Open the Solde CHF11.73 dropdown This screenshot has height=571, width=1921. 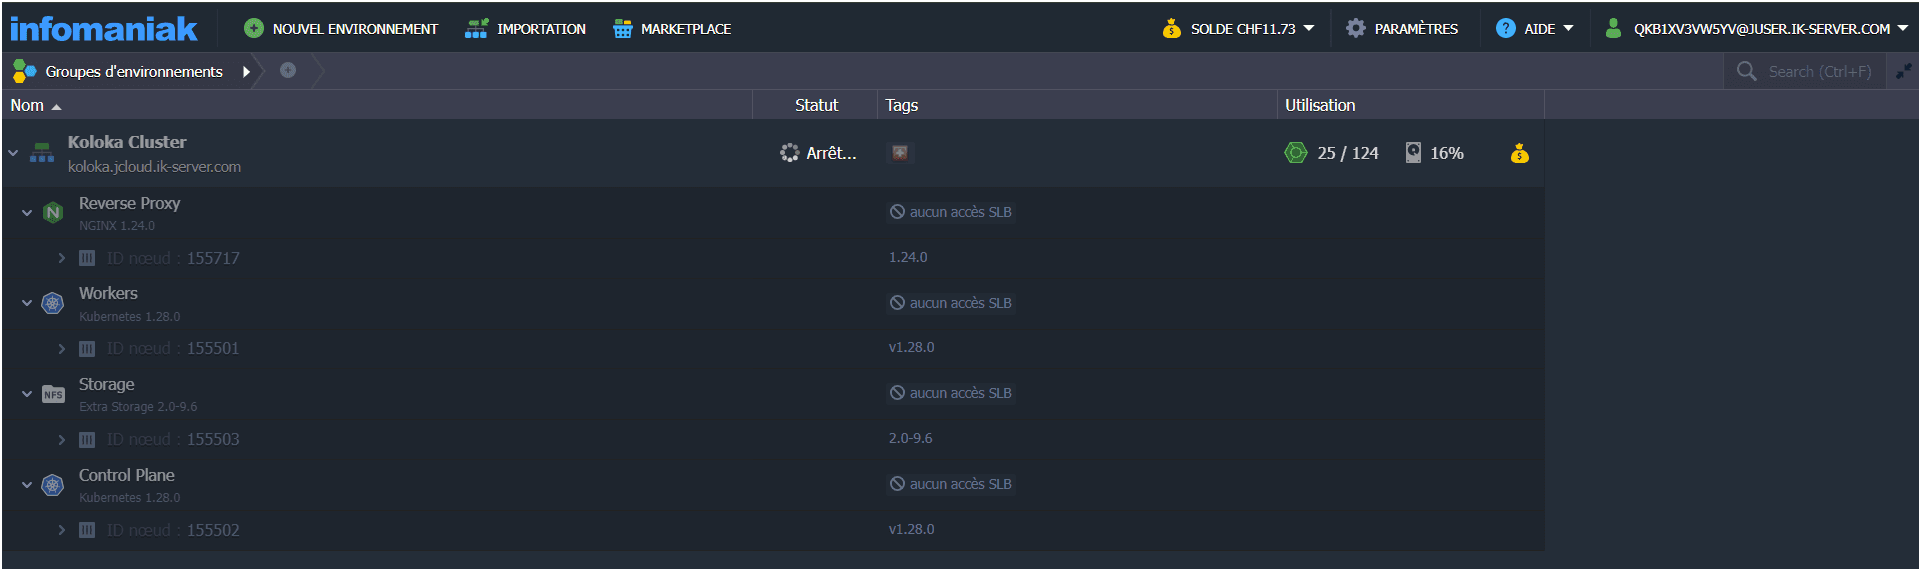coord(1238,29)
